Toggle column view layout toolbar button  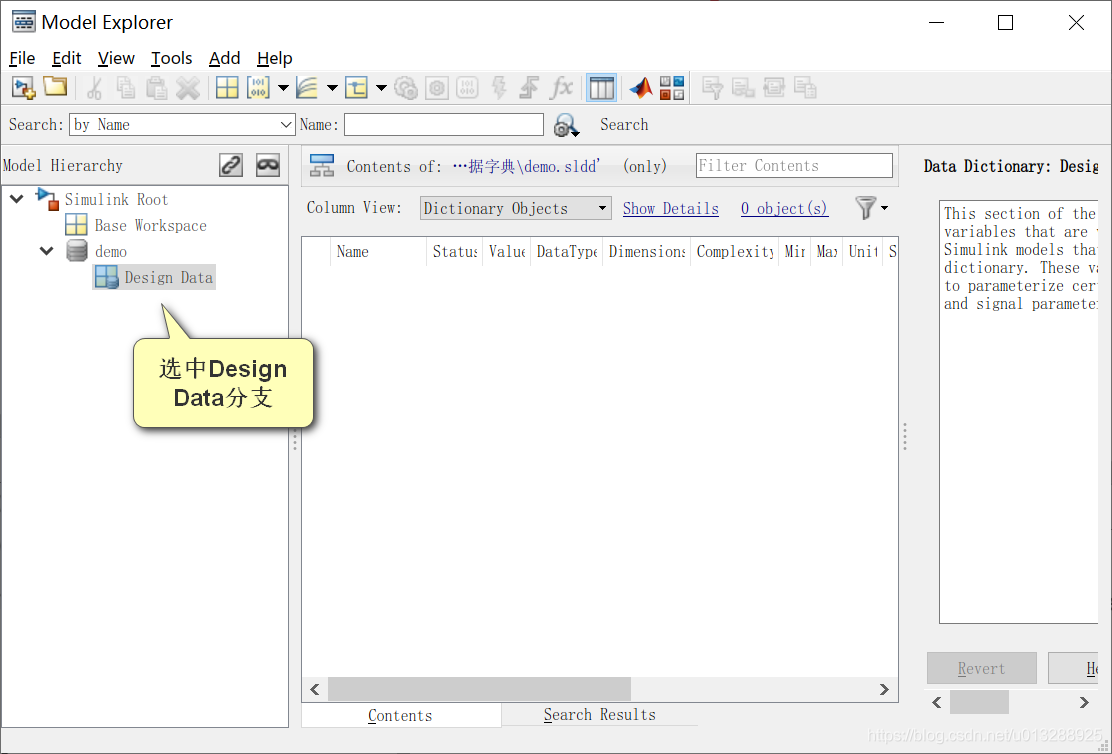coord(601,88)
